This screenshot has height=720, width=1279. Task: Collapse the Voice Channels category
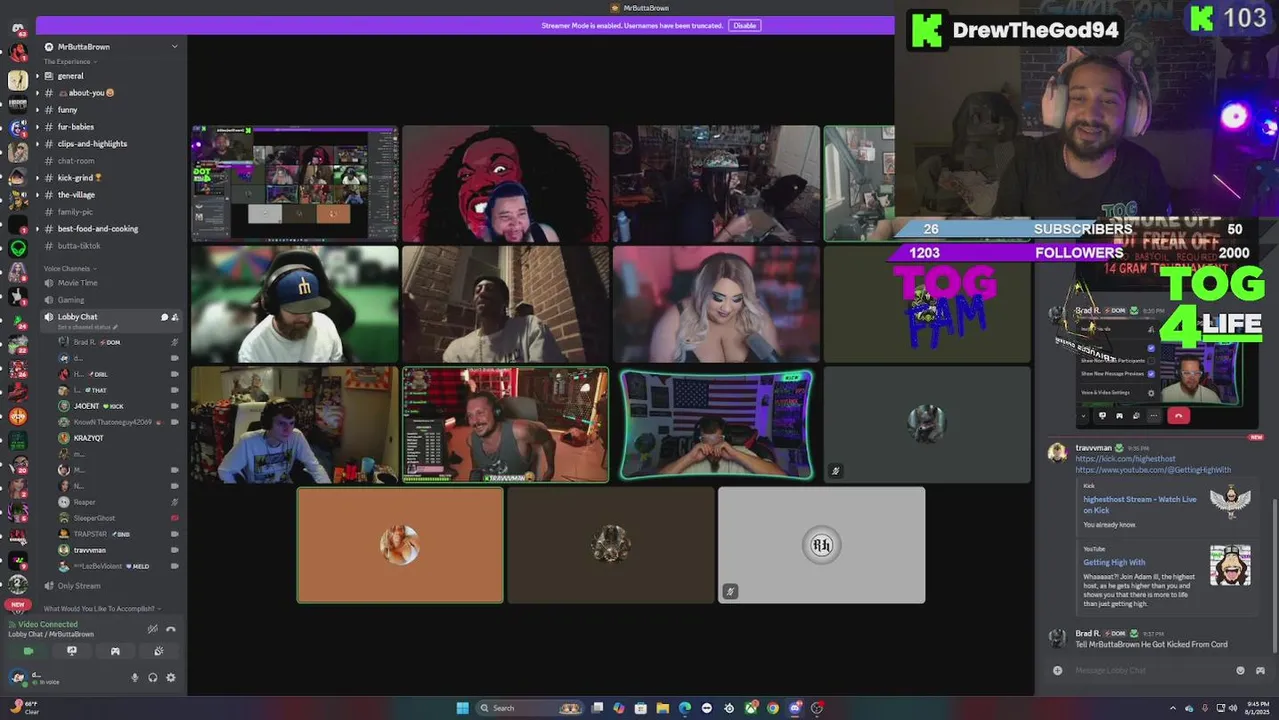click(68, 269)
